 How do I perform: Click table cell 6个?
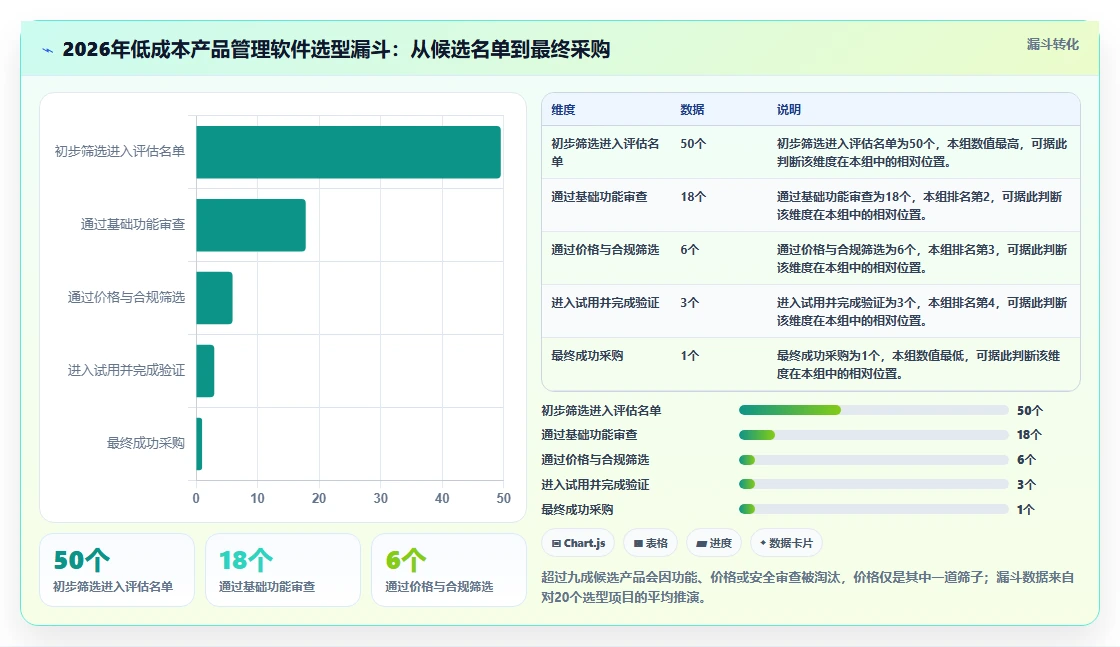click(x=689, y=249)
